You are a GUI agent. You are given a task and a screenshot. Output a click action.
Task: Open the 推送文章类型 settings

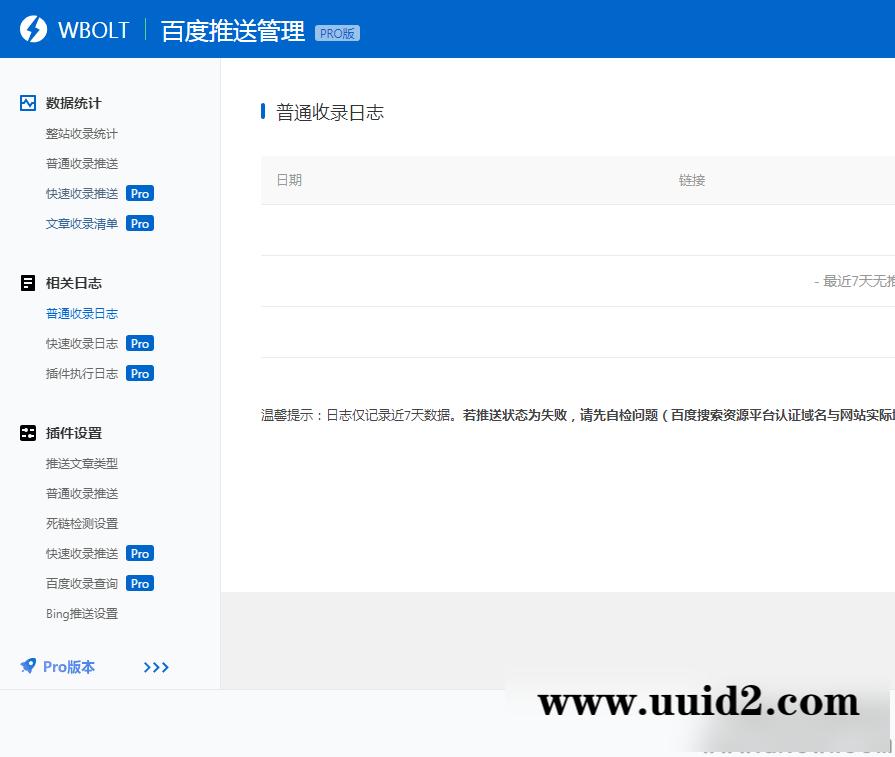[81, 463]
